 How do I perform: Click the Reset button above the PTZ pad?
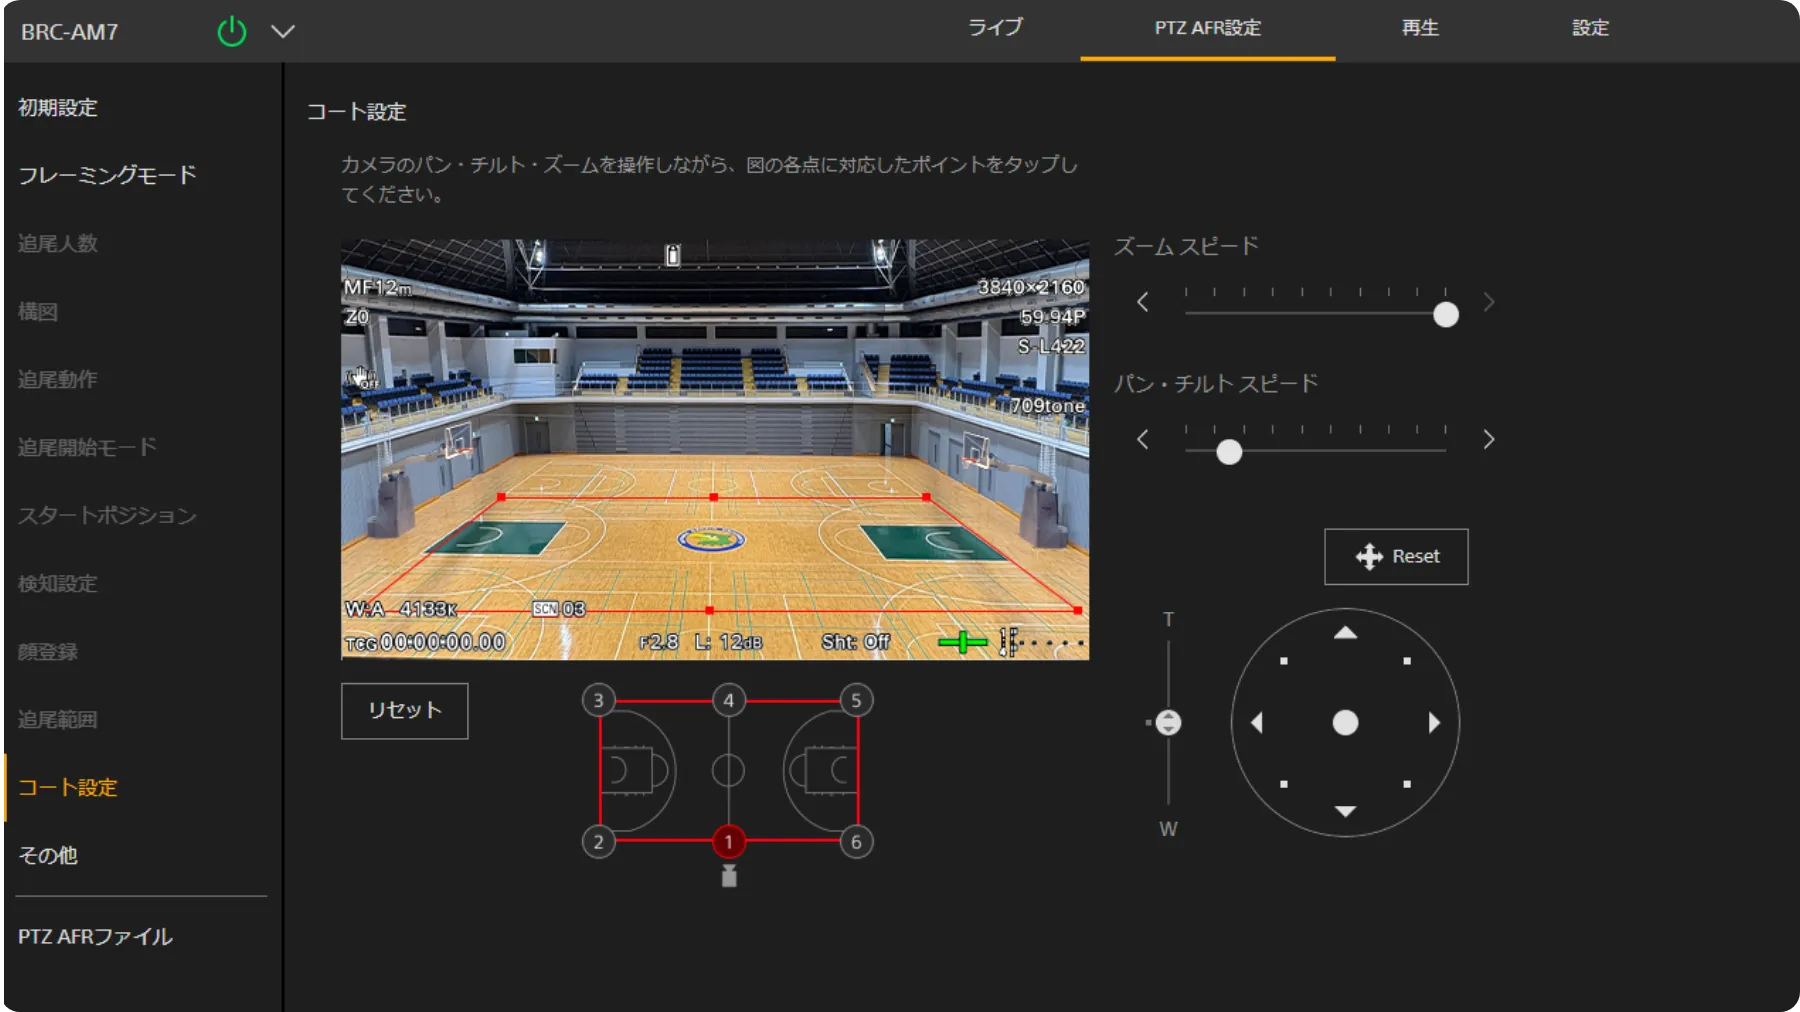(x=1396, y=556)
